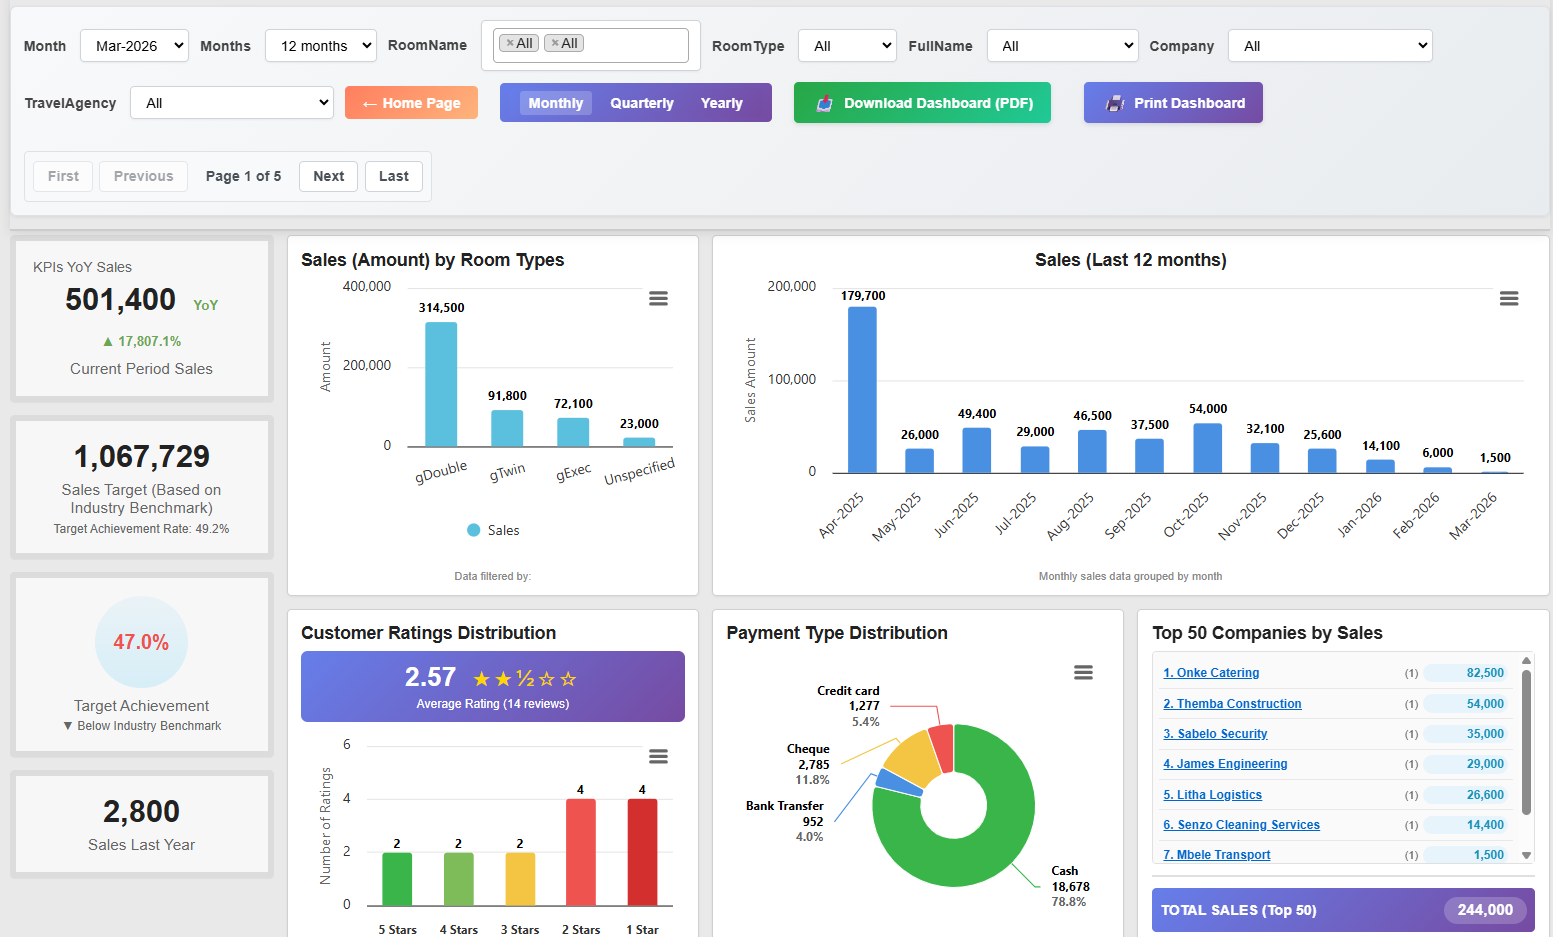Return to Home Page
Image resolution: width=1553 pixels, height=937 pixels.
411,103
